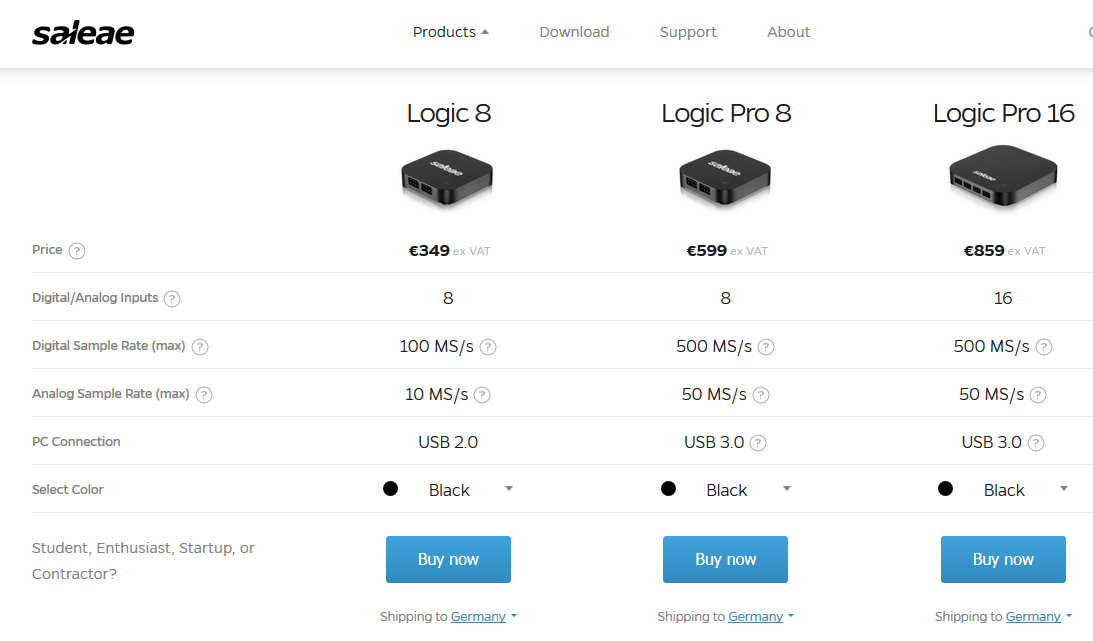Click the Saleae logo
This screenshot has width=1093, height=641.
pos(83,33)
